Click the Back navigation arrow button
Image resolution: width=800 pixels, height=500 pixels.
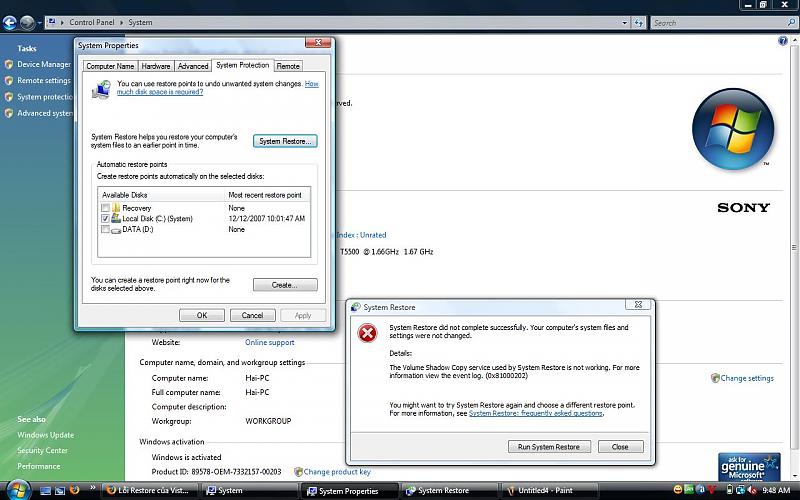[9, 21]
